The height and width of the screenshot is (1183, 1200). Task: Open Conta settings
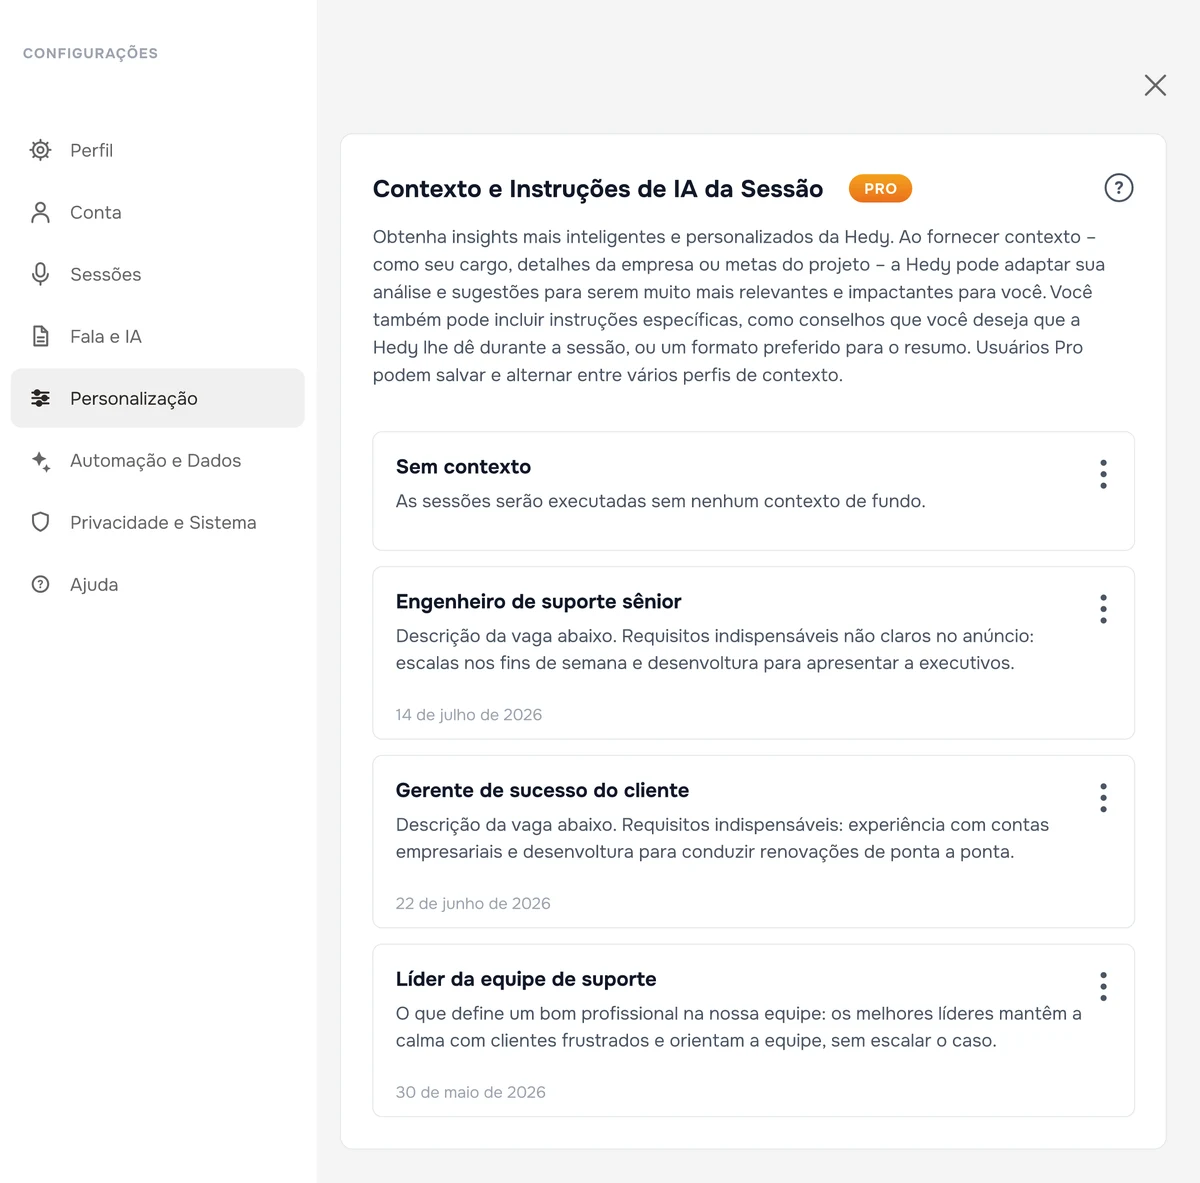pos(158,212)
